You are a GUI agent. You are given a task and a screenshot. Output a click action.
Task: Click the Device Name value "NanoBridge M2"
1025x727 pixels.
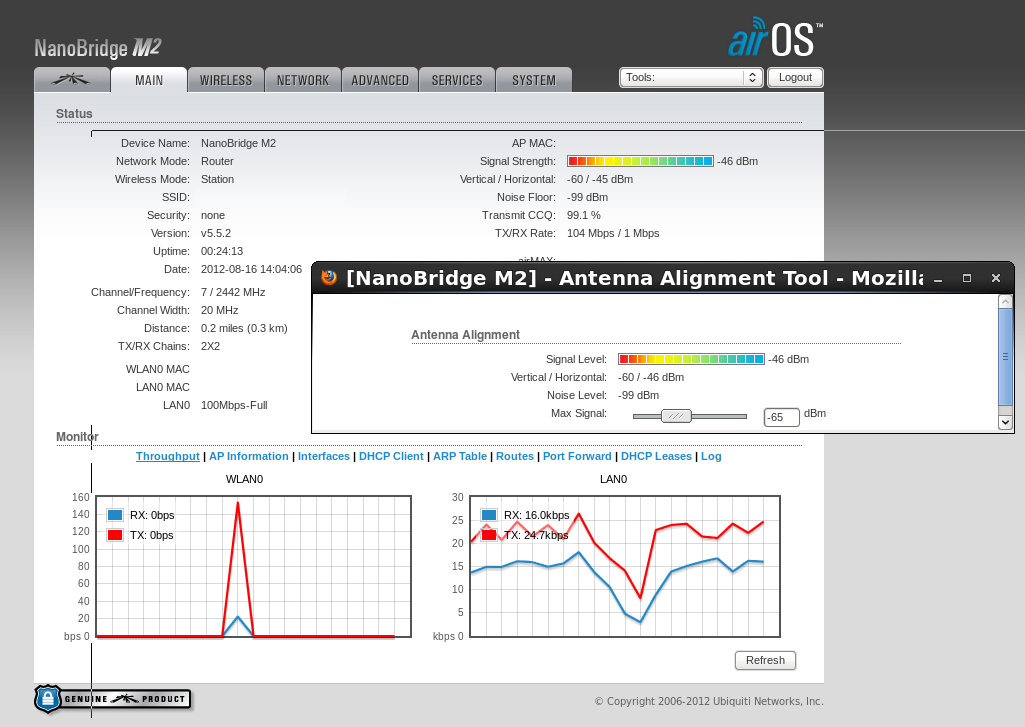pyautogui.click(x=238, y=143)
